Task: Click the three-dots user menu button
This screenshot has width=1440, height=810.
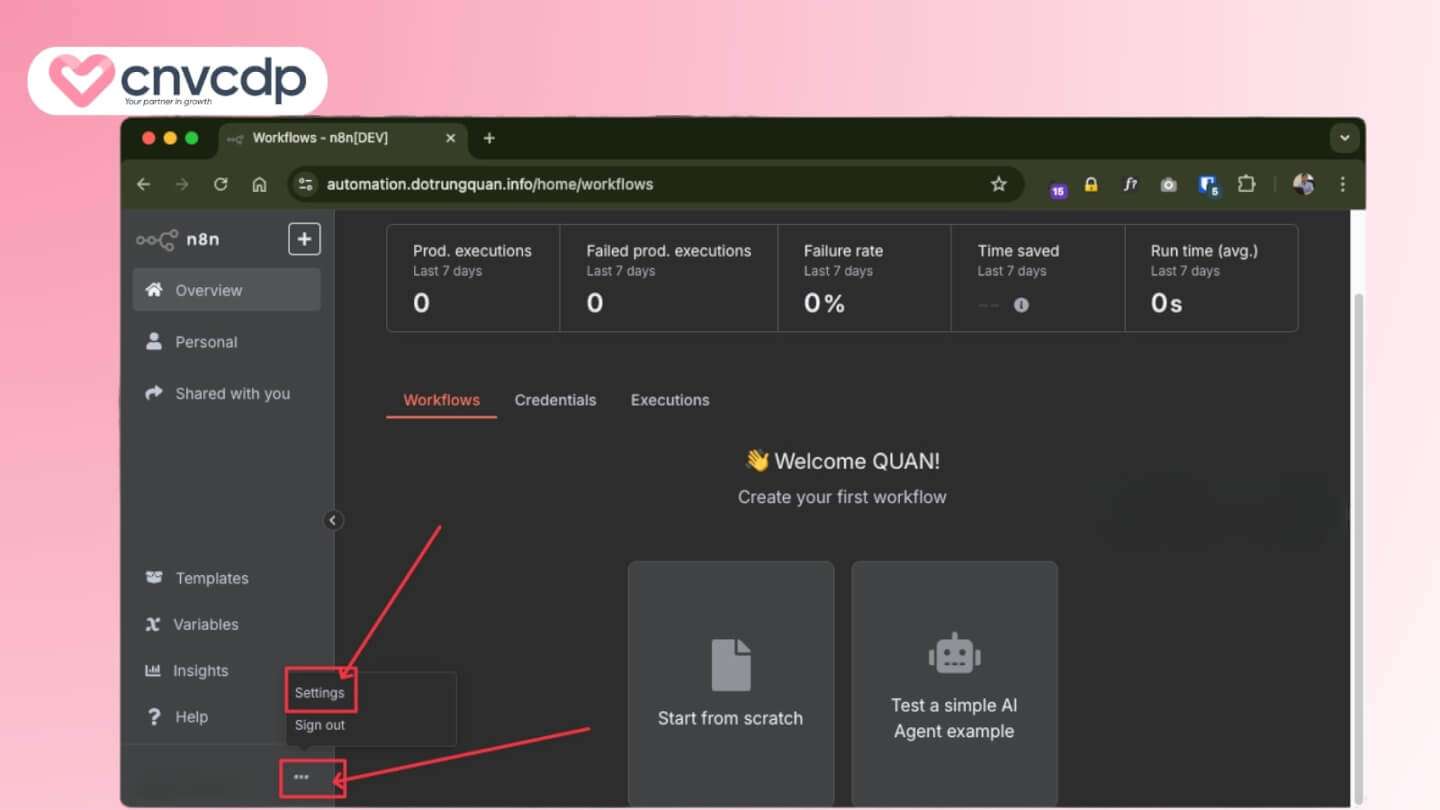Action: click(x=302, y=777)
